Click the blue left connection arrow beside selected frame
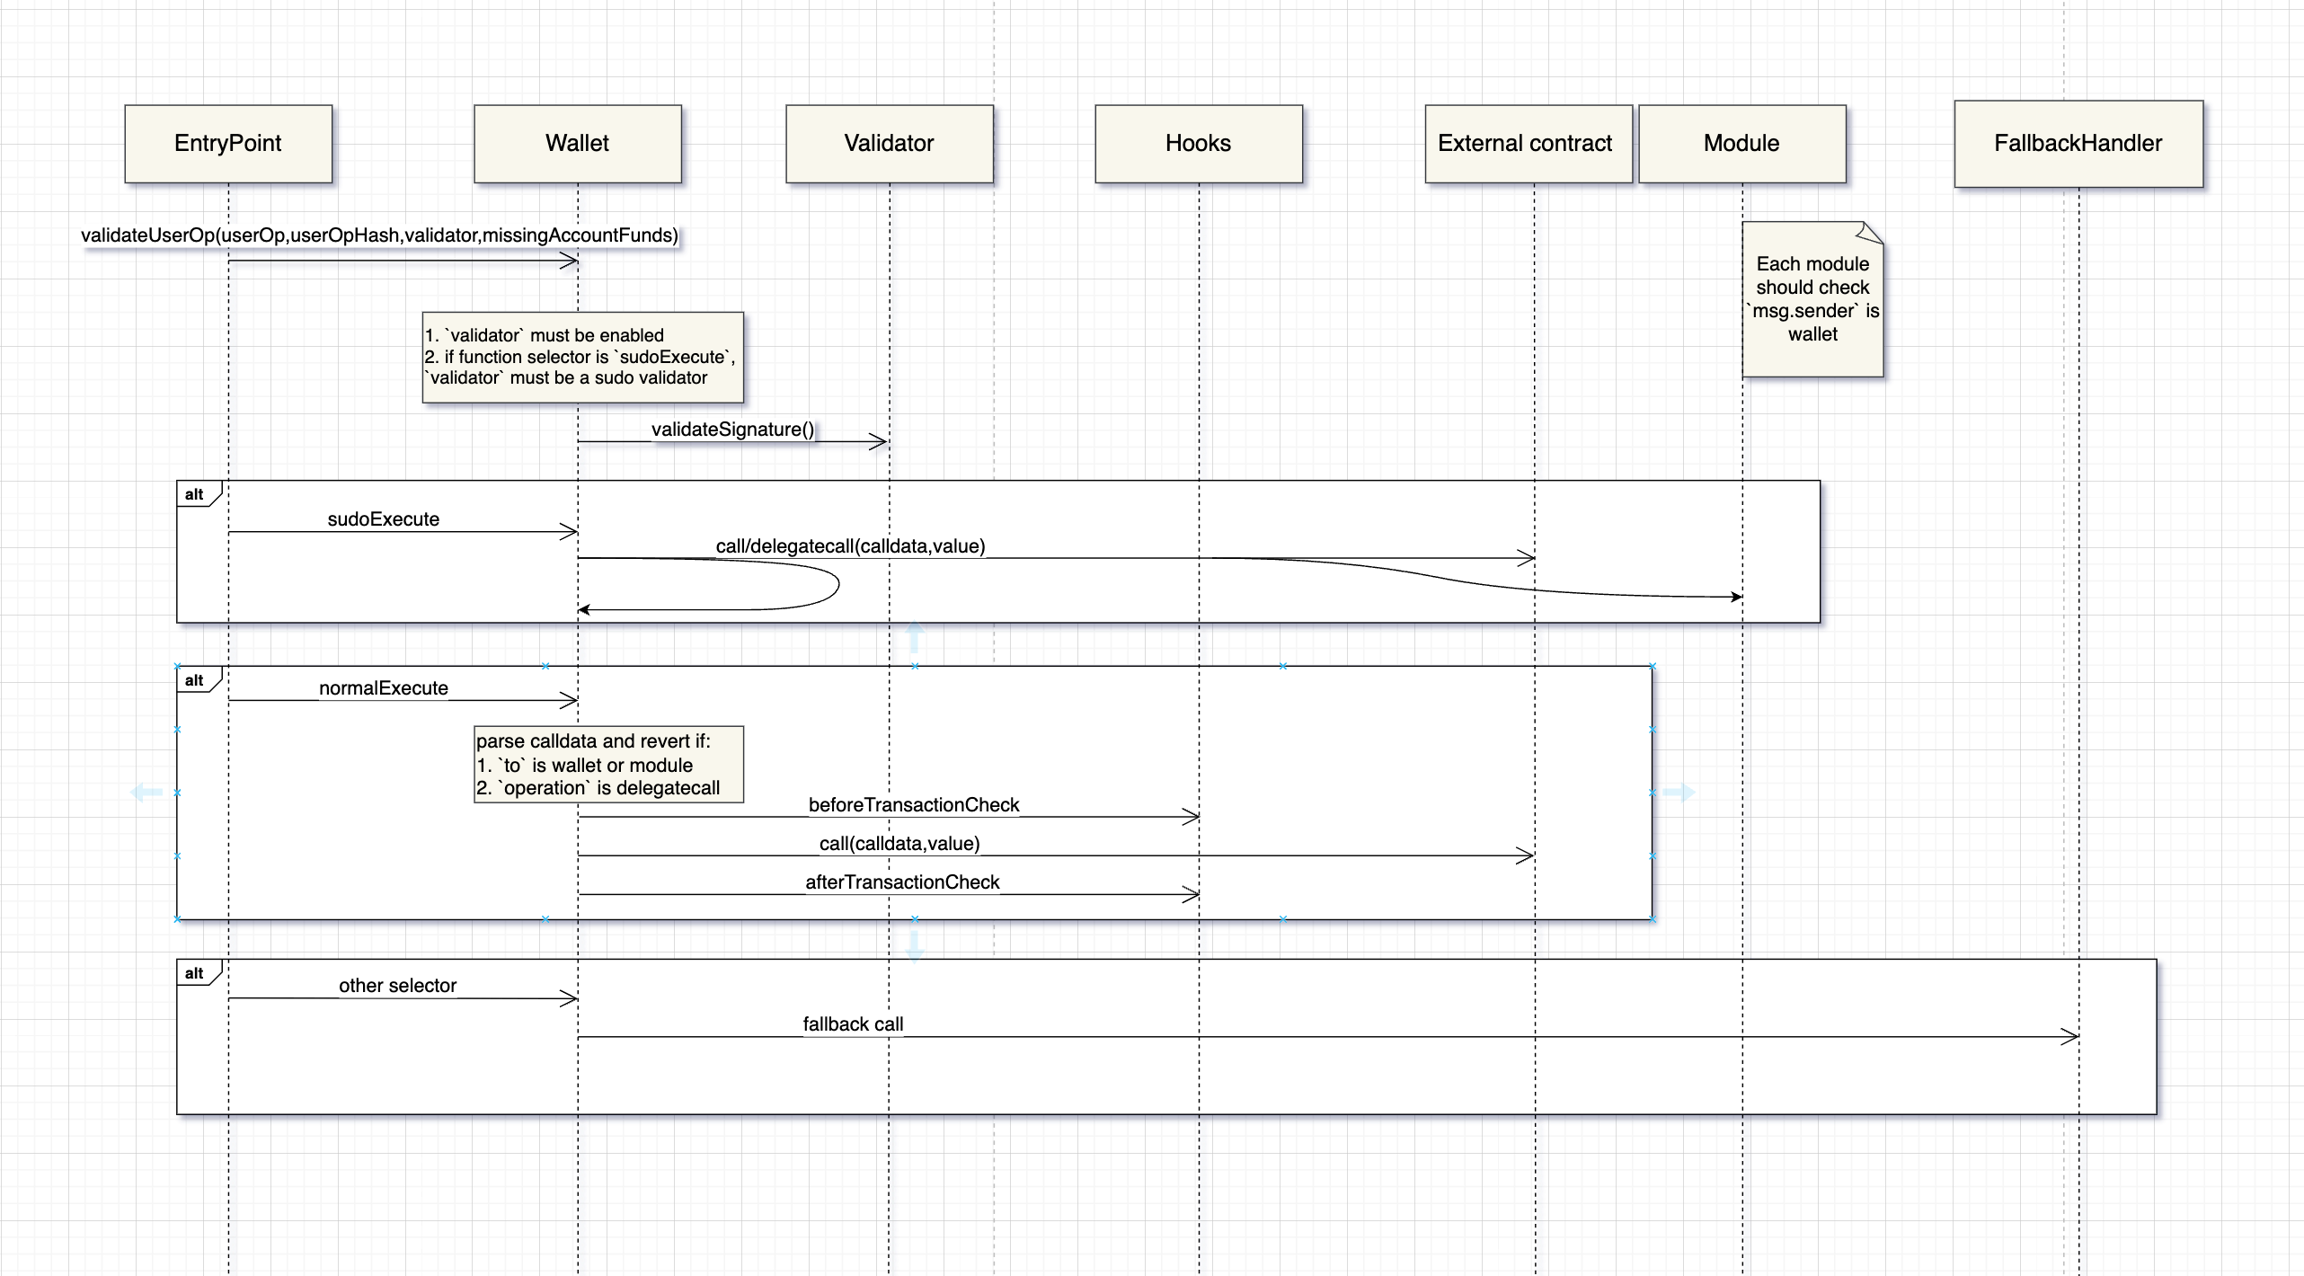This screenshot has width=2304, height=1276. (x=146, y=792)
